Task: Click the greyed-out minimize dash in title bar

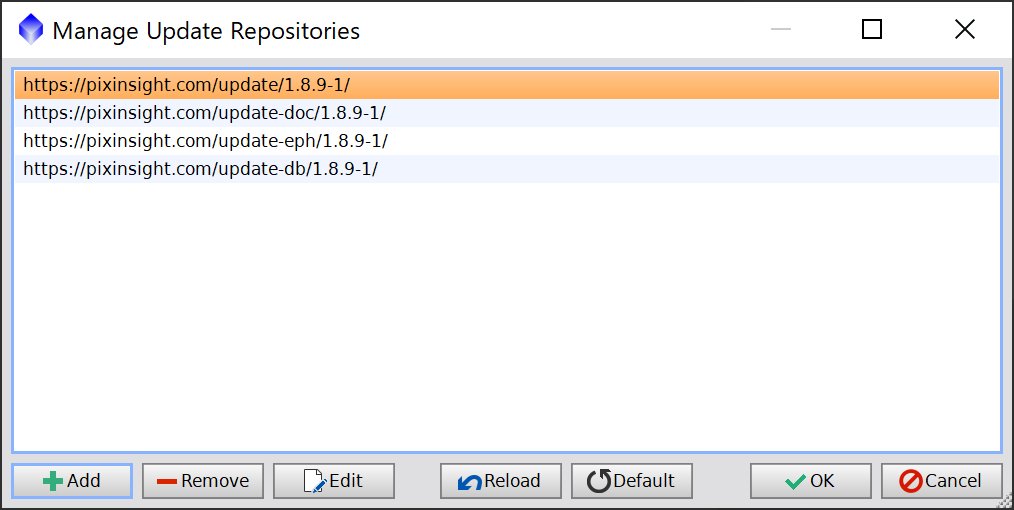Action: pos(781,29)
